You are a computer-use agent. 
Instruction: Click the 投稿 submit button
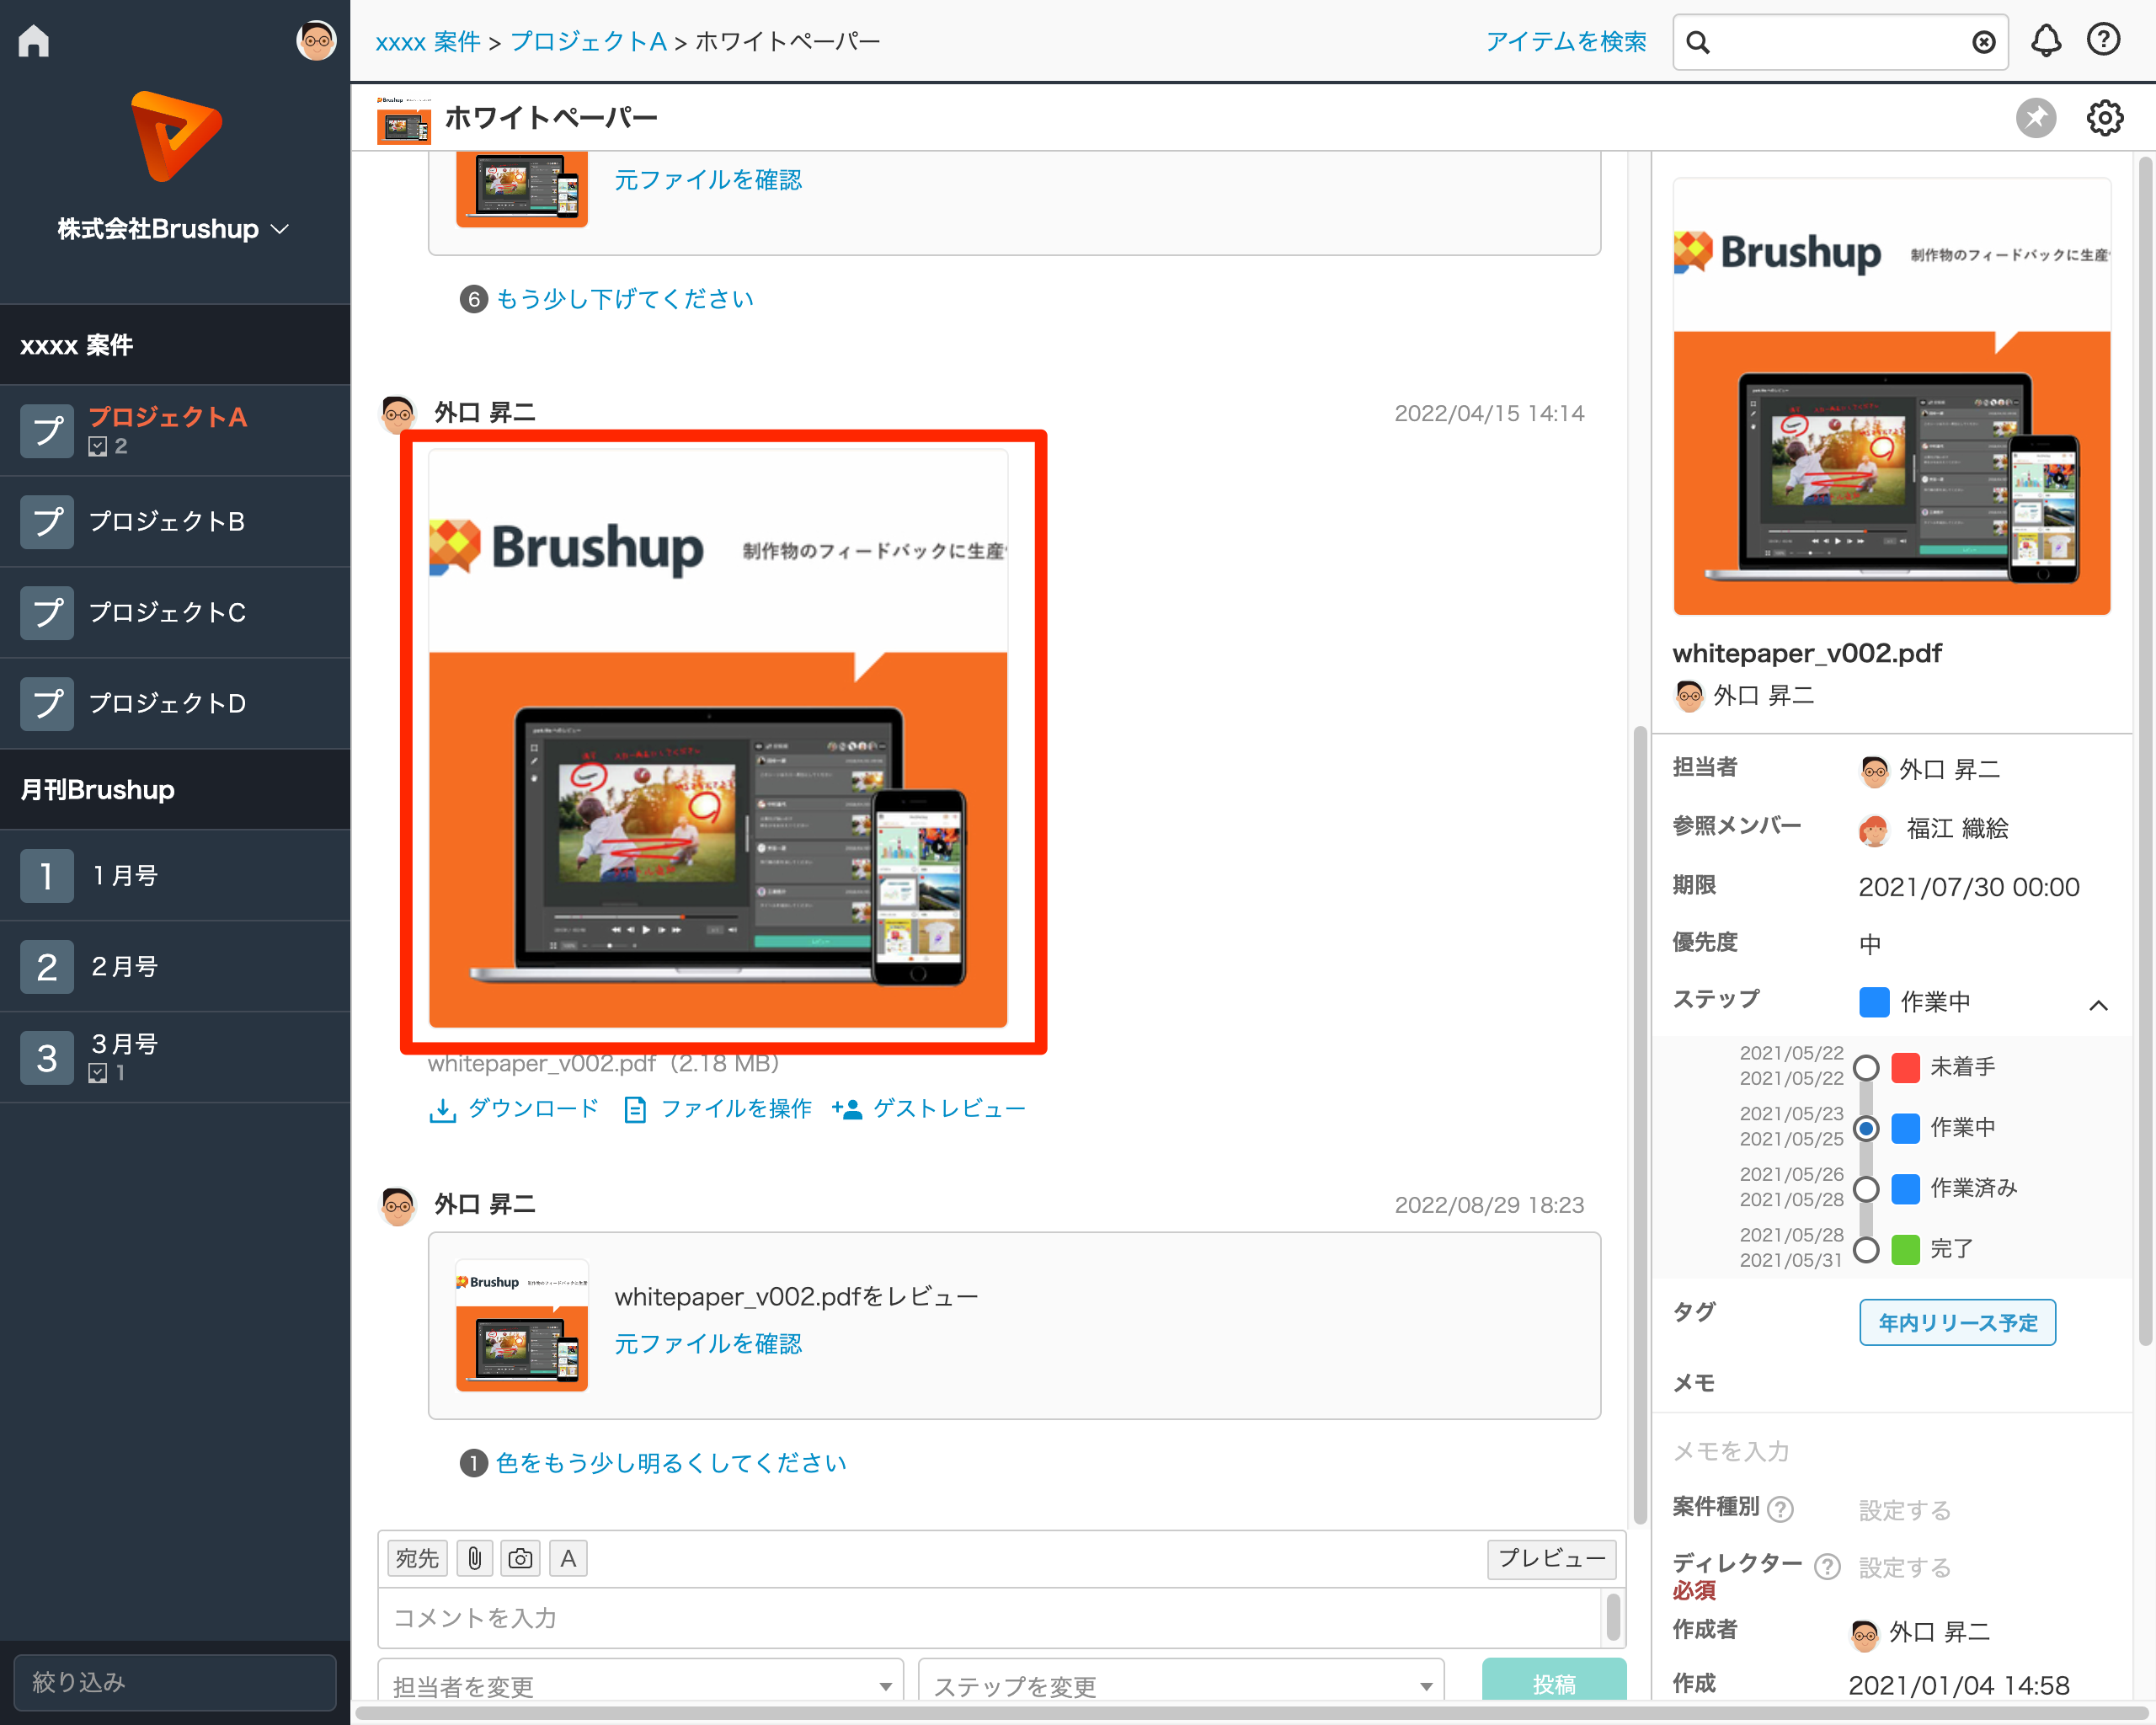[x=1554, y=1682]
